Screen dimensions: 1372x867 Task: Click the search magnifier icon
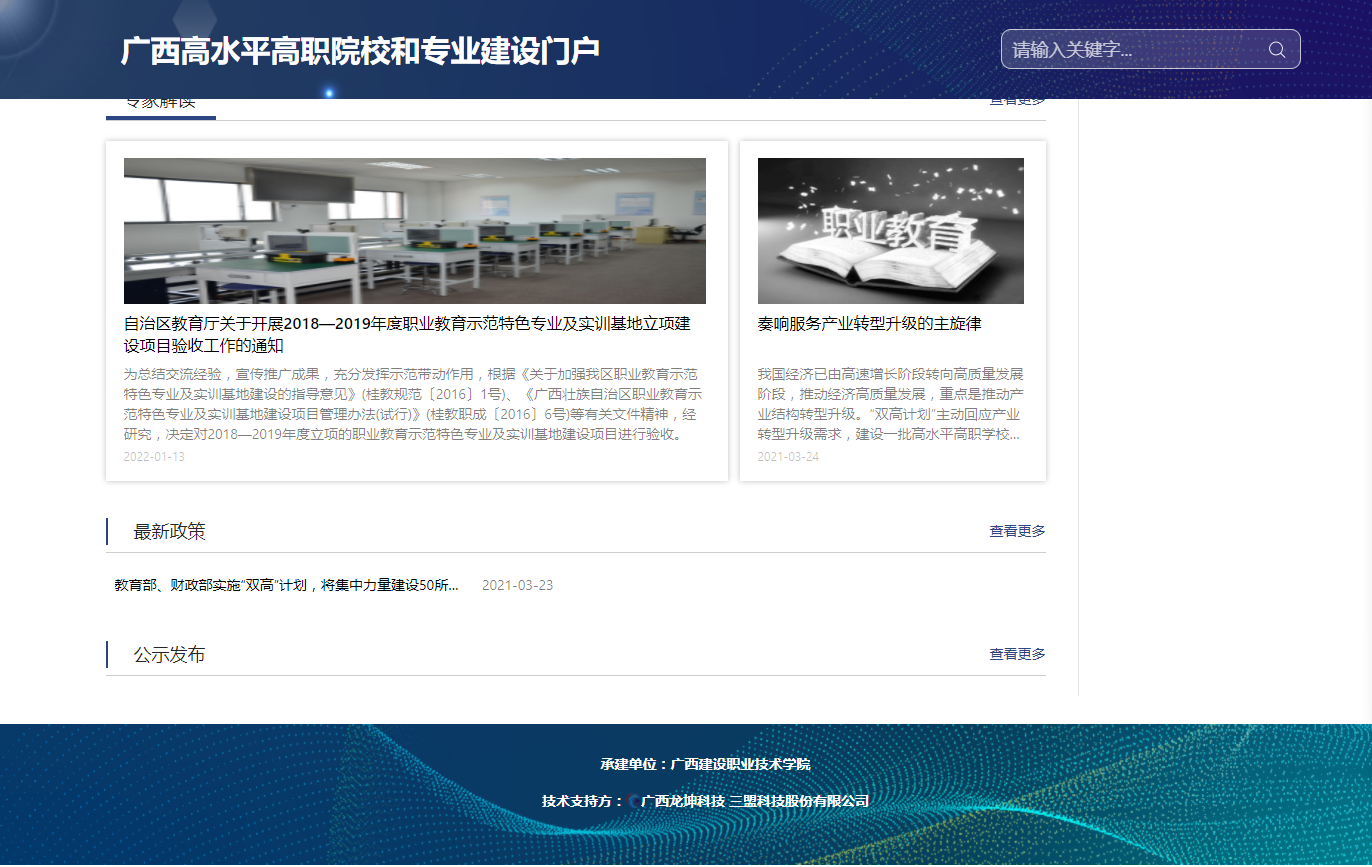pyautogui.click(x=1276, y=49)
